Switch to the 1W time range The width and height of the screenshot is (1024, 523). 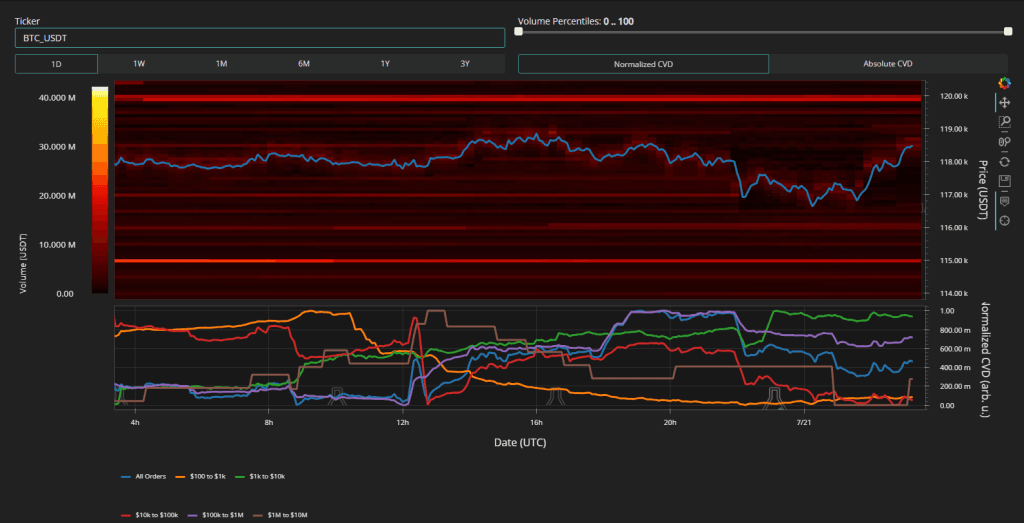[x=139, y=64]
